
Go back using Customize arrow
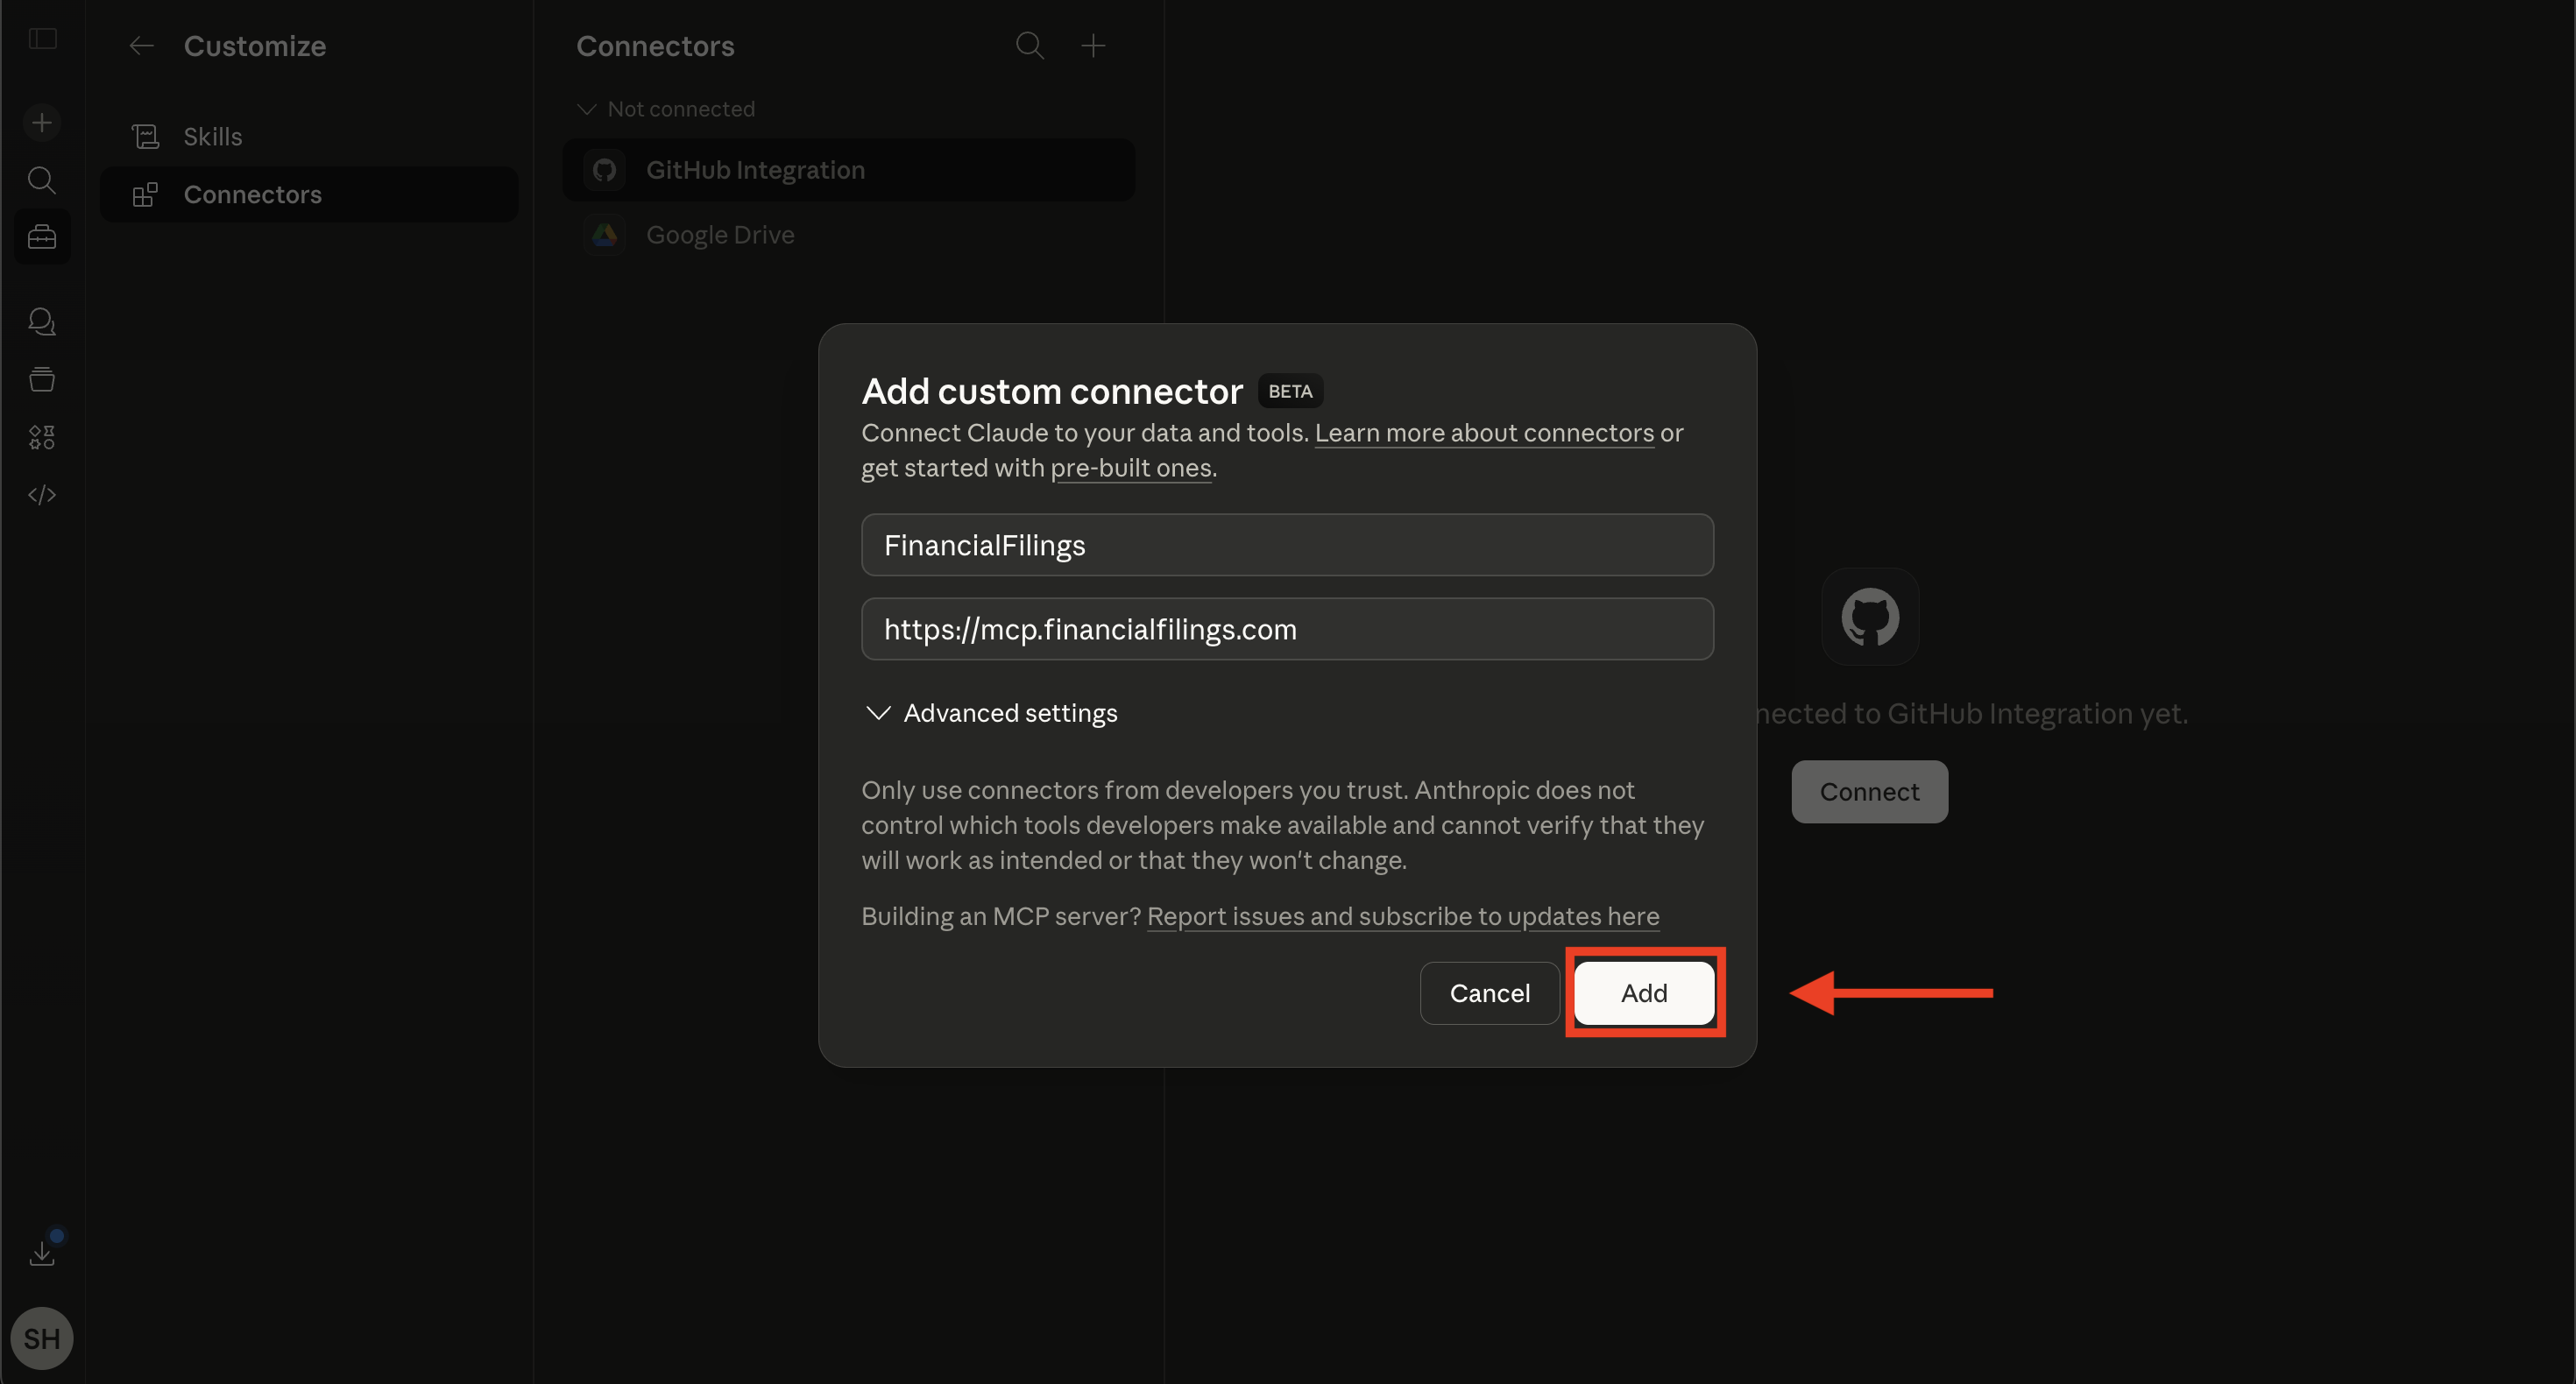tap(142, 46)
